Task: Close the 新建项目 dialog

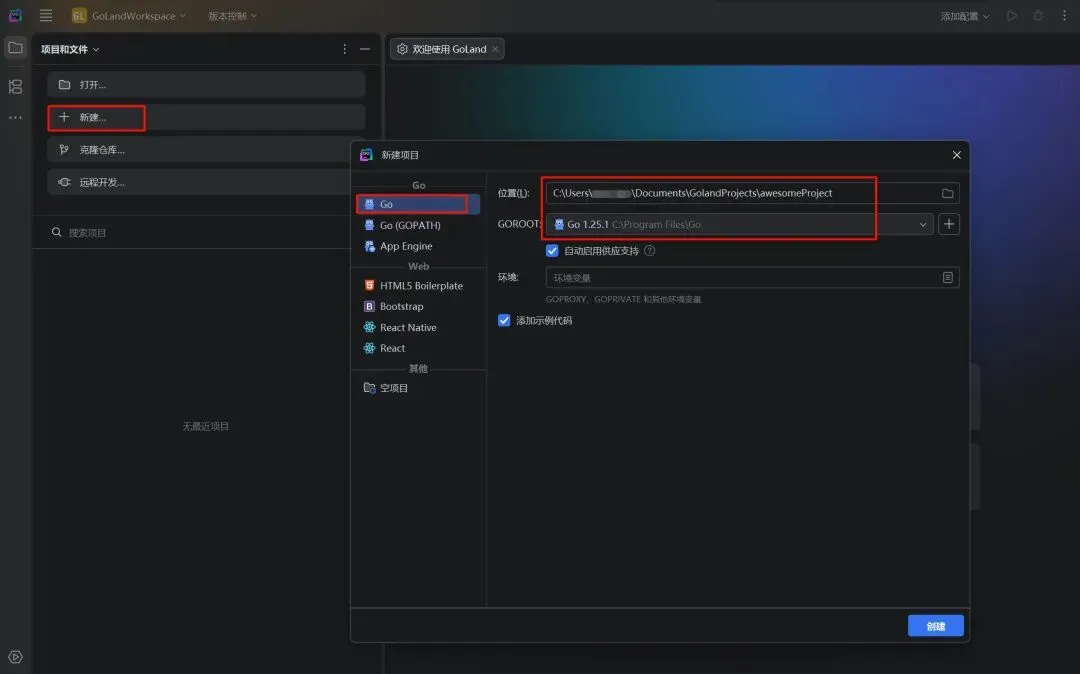Action: (957, 155)
